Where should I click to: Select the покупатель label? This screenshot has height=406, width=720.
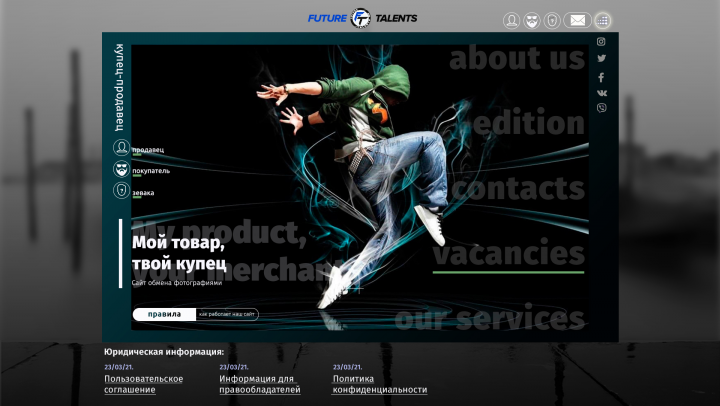pyautogui.click(x=151, y=171)
